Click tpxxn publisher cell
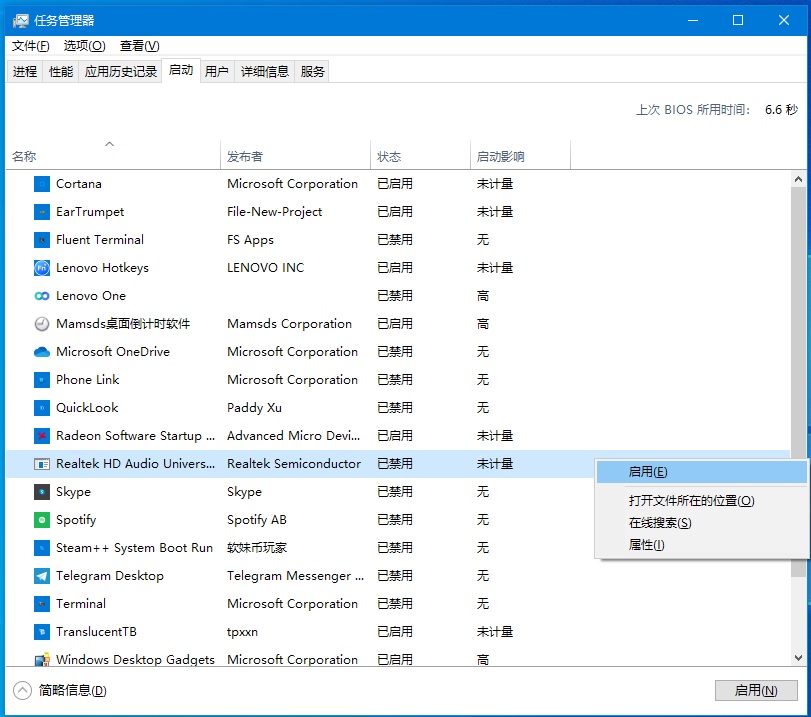This screenshot has height=717, width=811. pyautogui.click(x=242, y=632)
